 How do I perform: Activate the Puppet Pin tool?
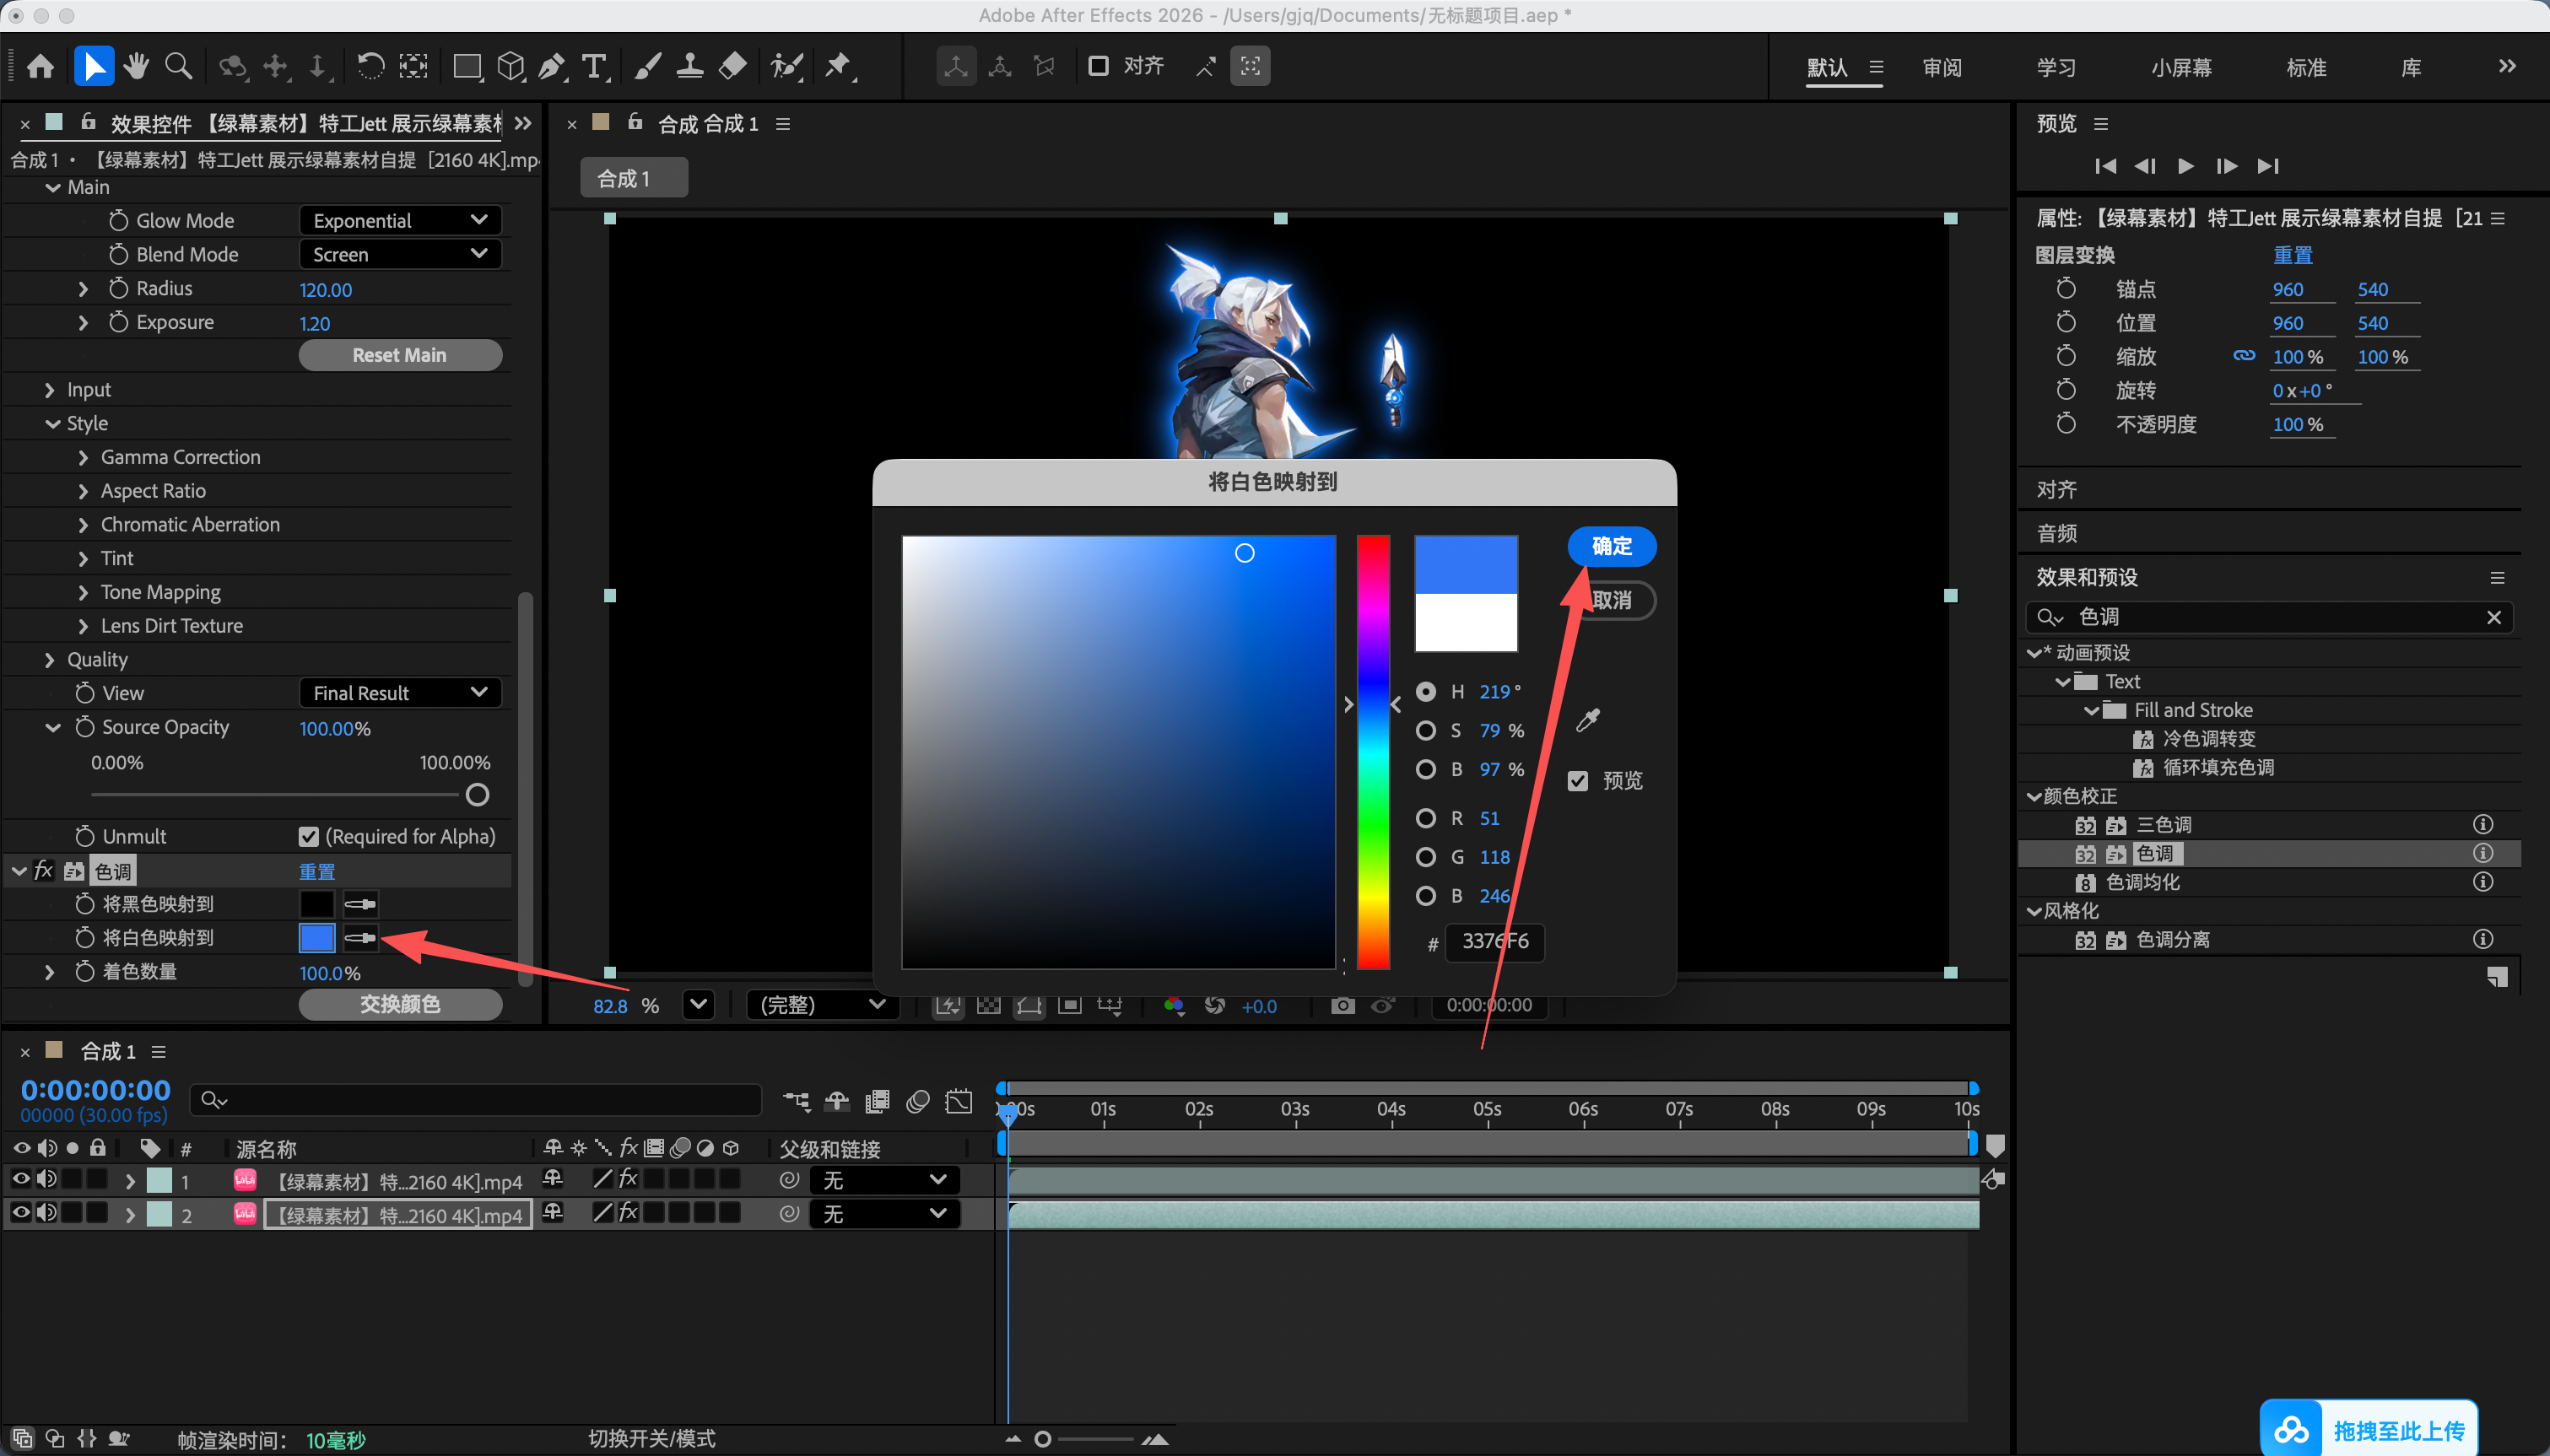[838, 66]
